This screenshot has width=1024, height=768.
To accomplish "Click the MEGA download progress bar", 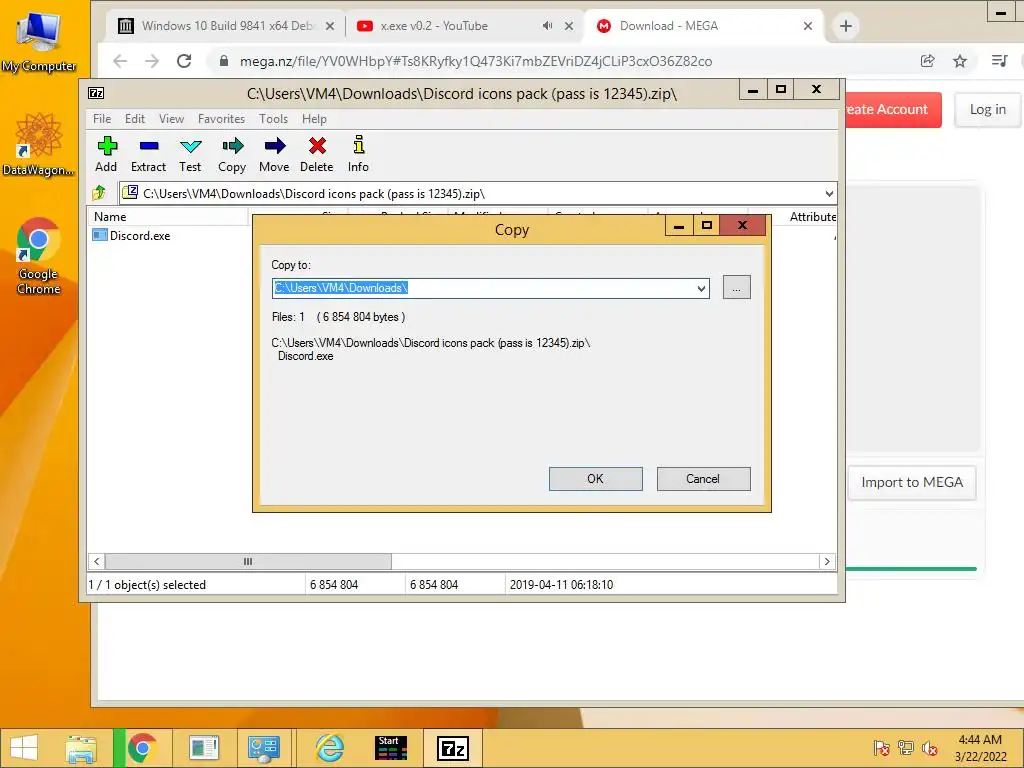I will point(912,569).
